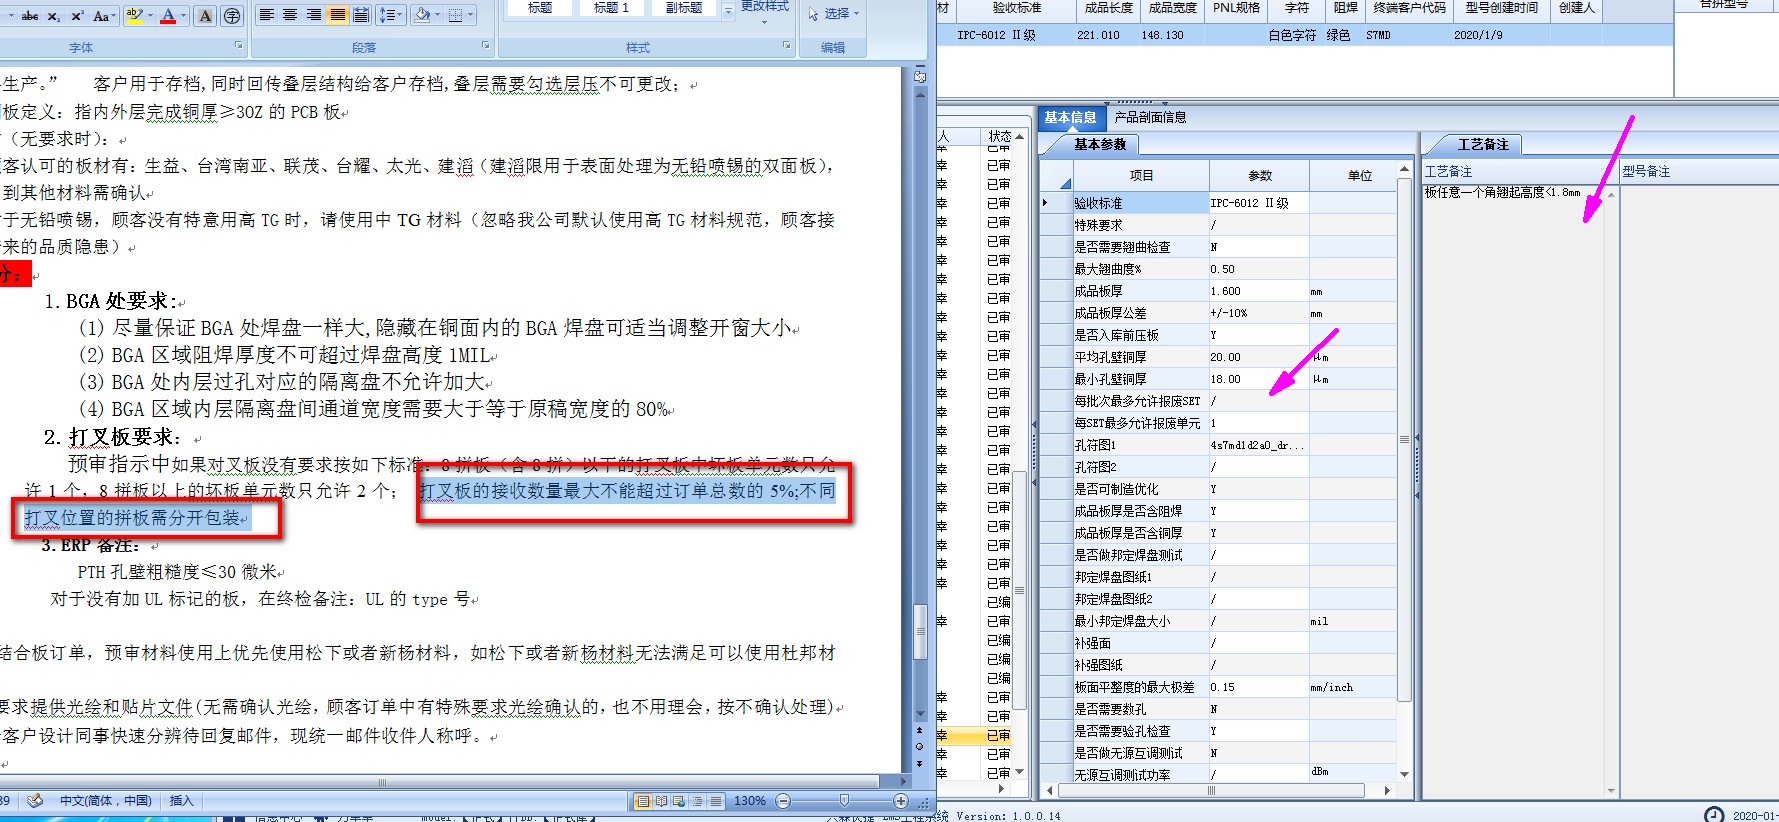Click the 项目 column header

1141,175
